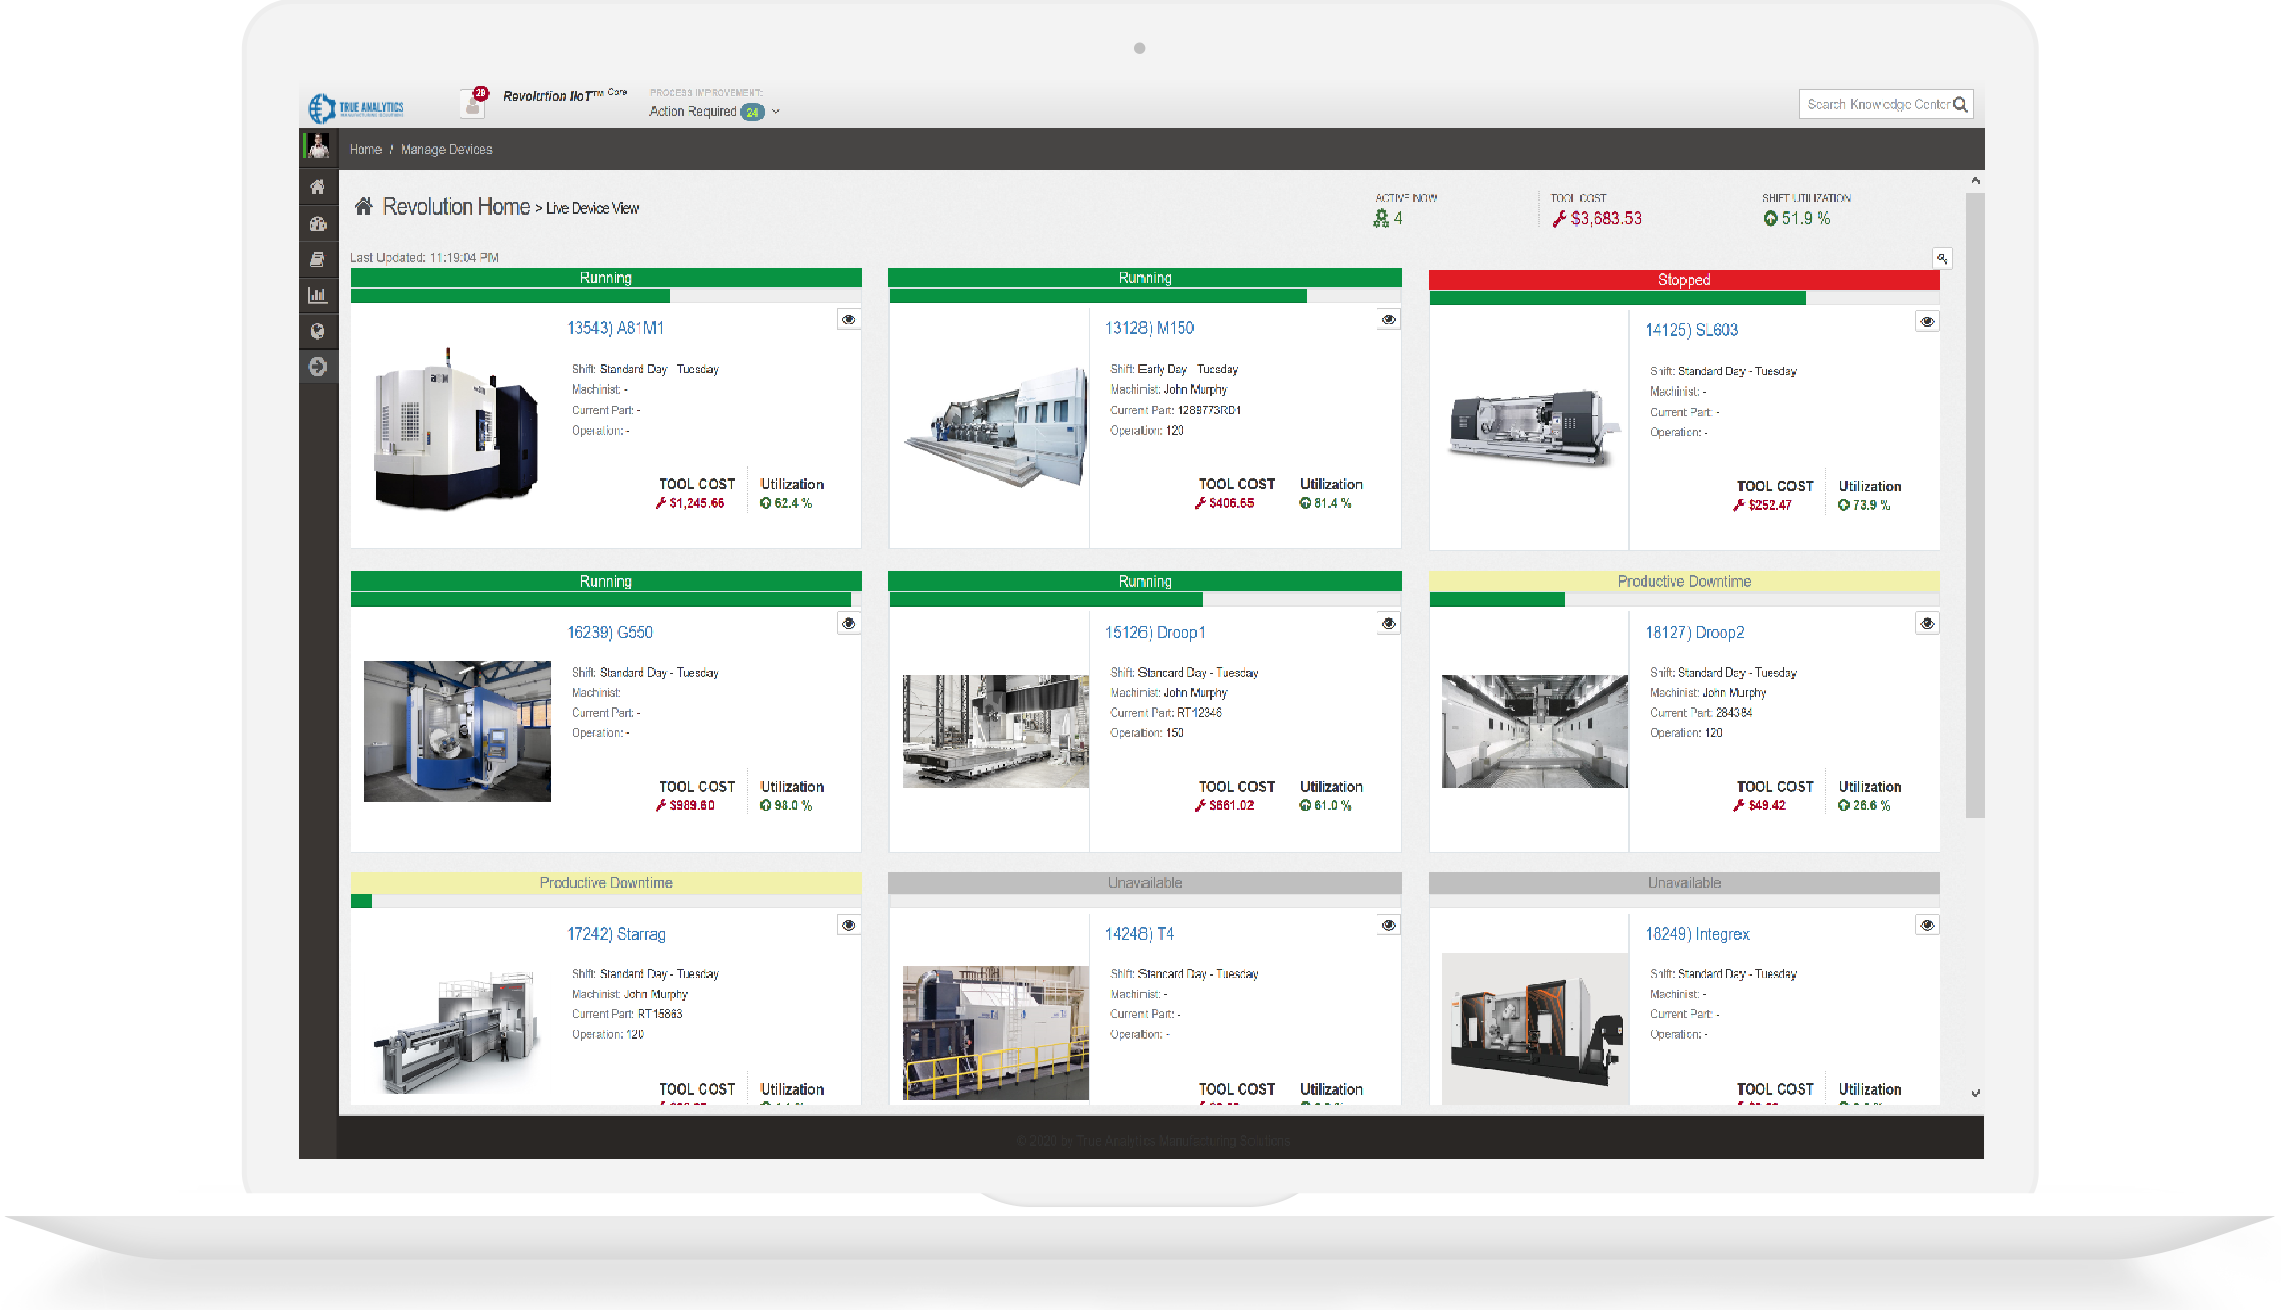This screenshot has width=2281, height=1310.
Task: Click the logout arrow icon at sidebar bottom
Action: coord(319,367)
